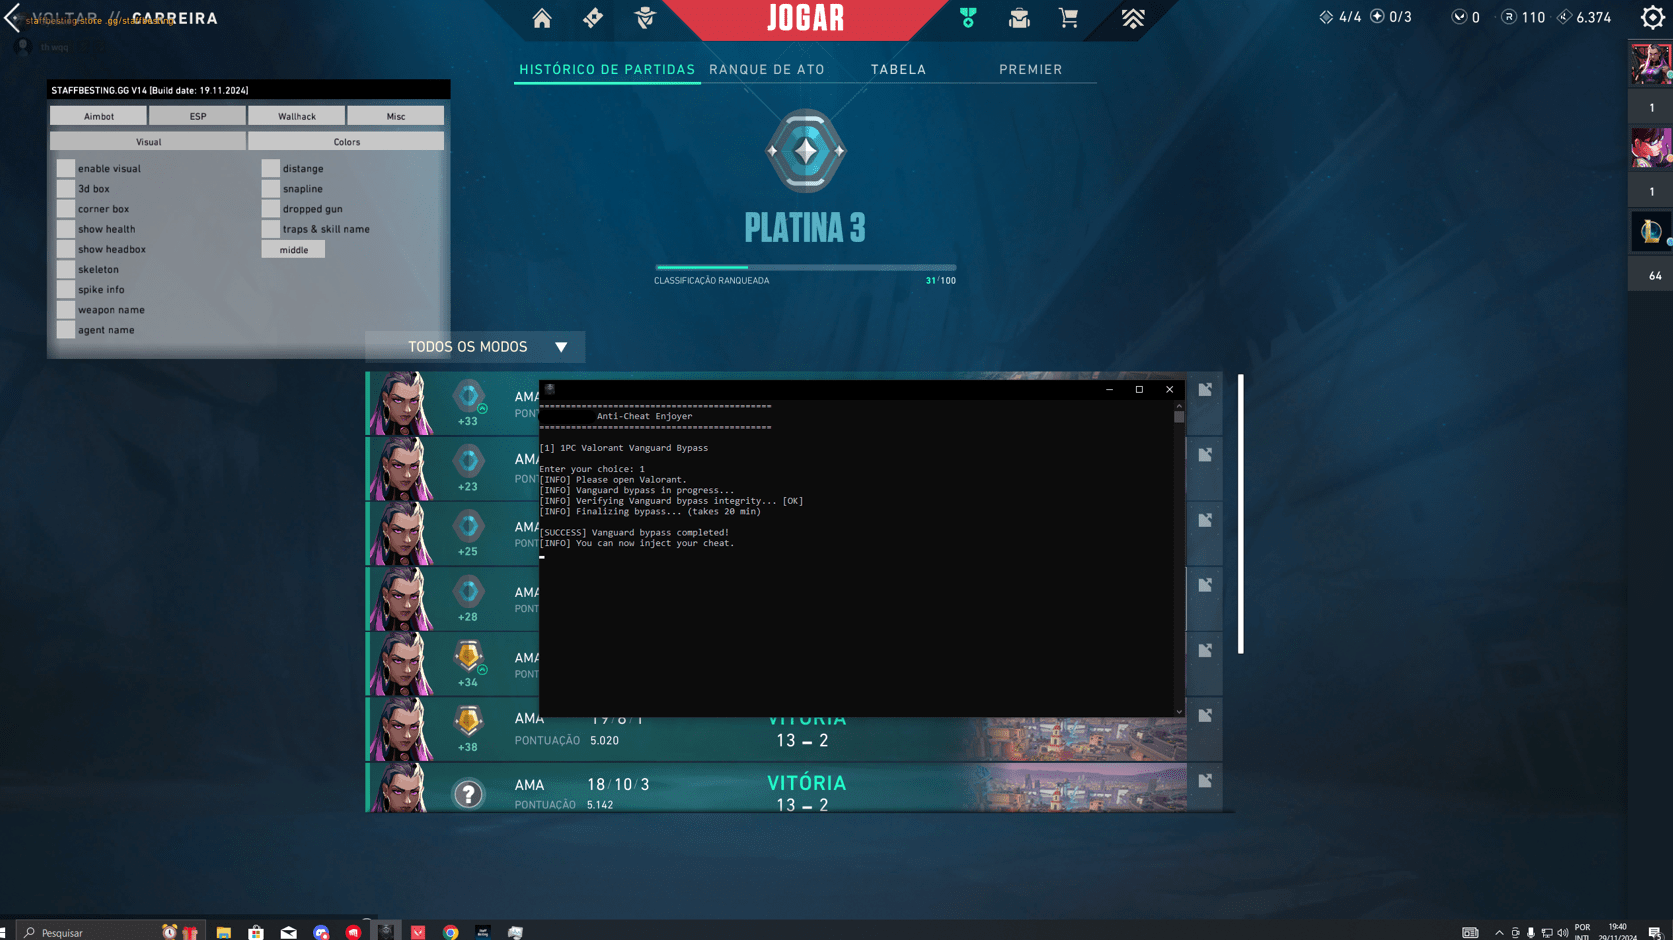The width and height of the screenshot is (1673, 940).
Task: Click the gold rank badge above +38
Action: 468,720
